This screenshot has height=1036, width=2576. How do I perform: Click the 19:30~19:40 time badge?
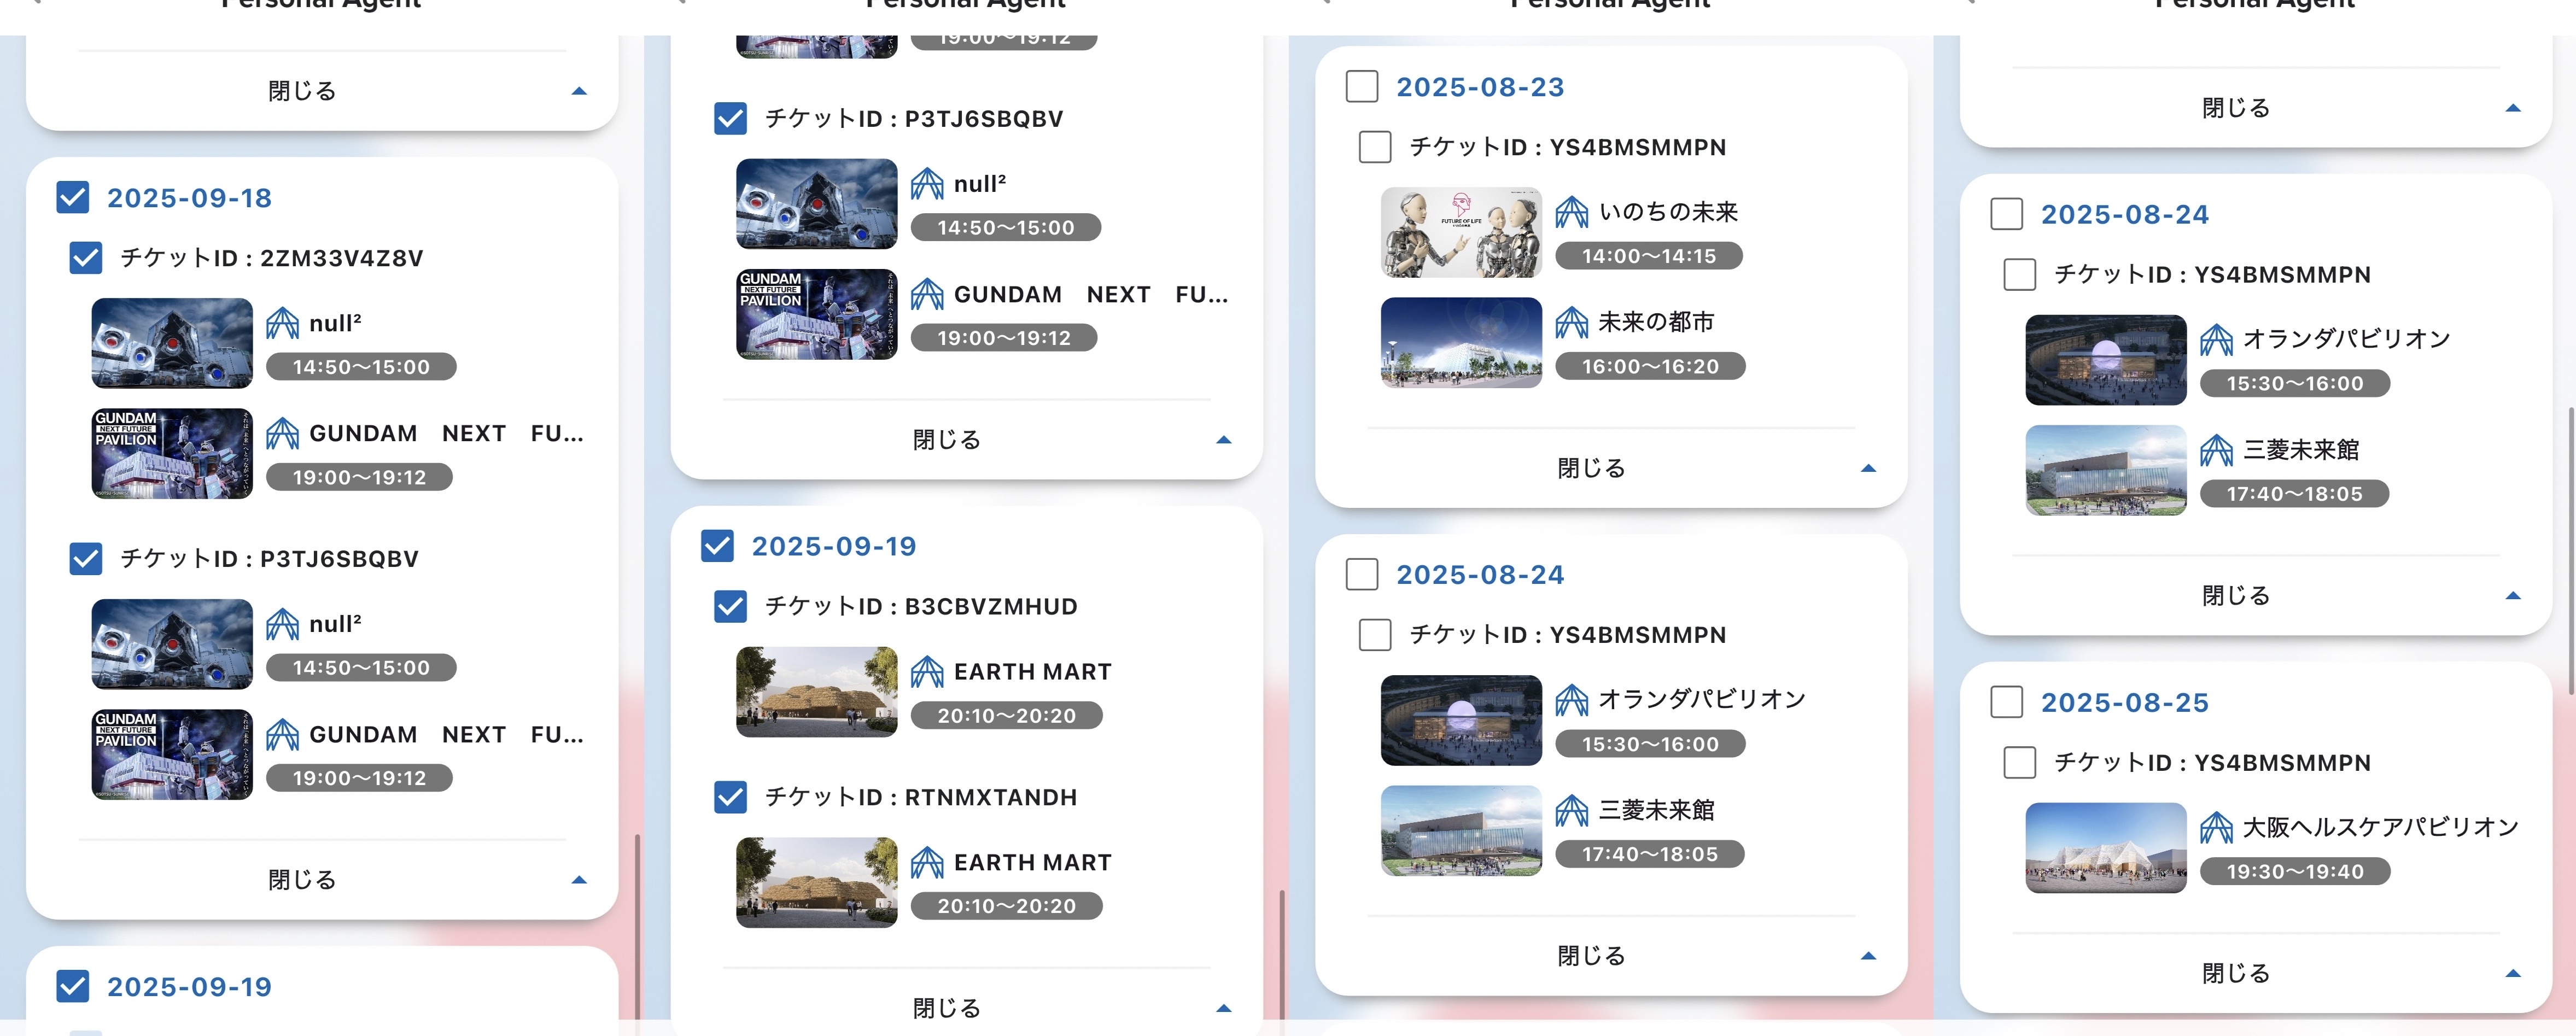tap(2294, 872)
